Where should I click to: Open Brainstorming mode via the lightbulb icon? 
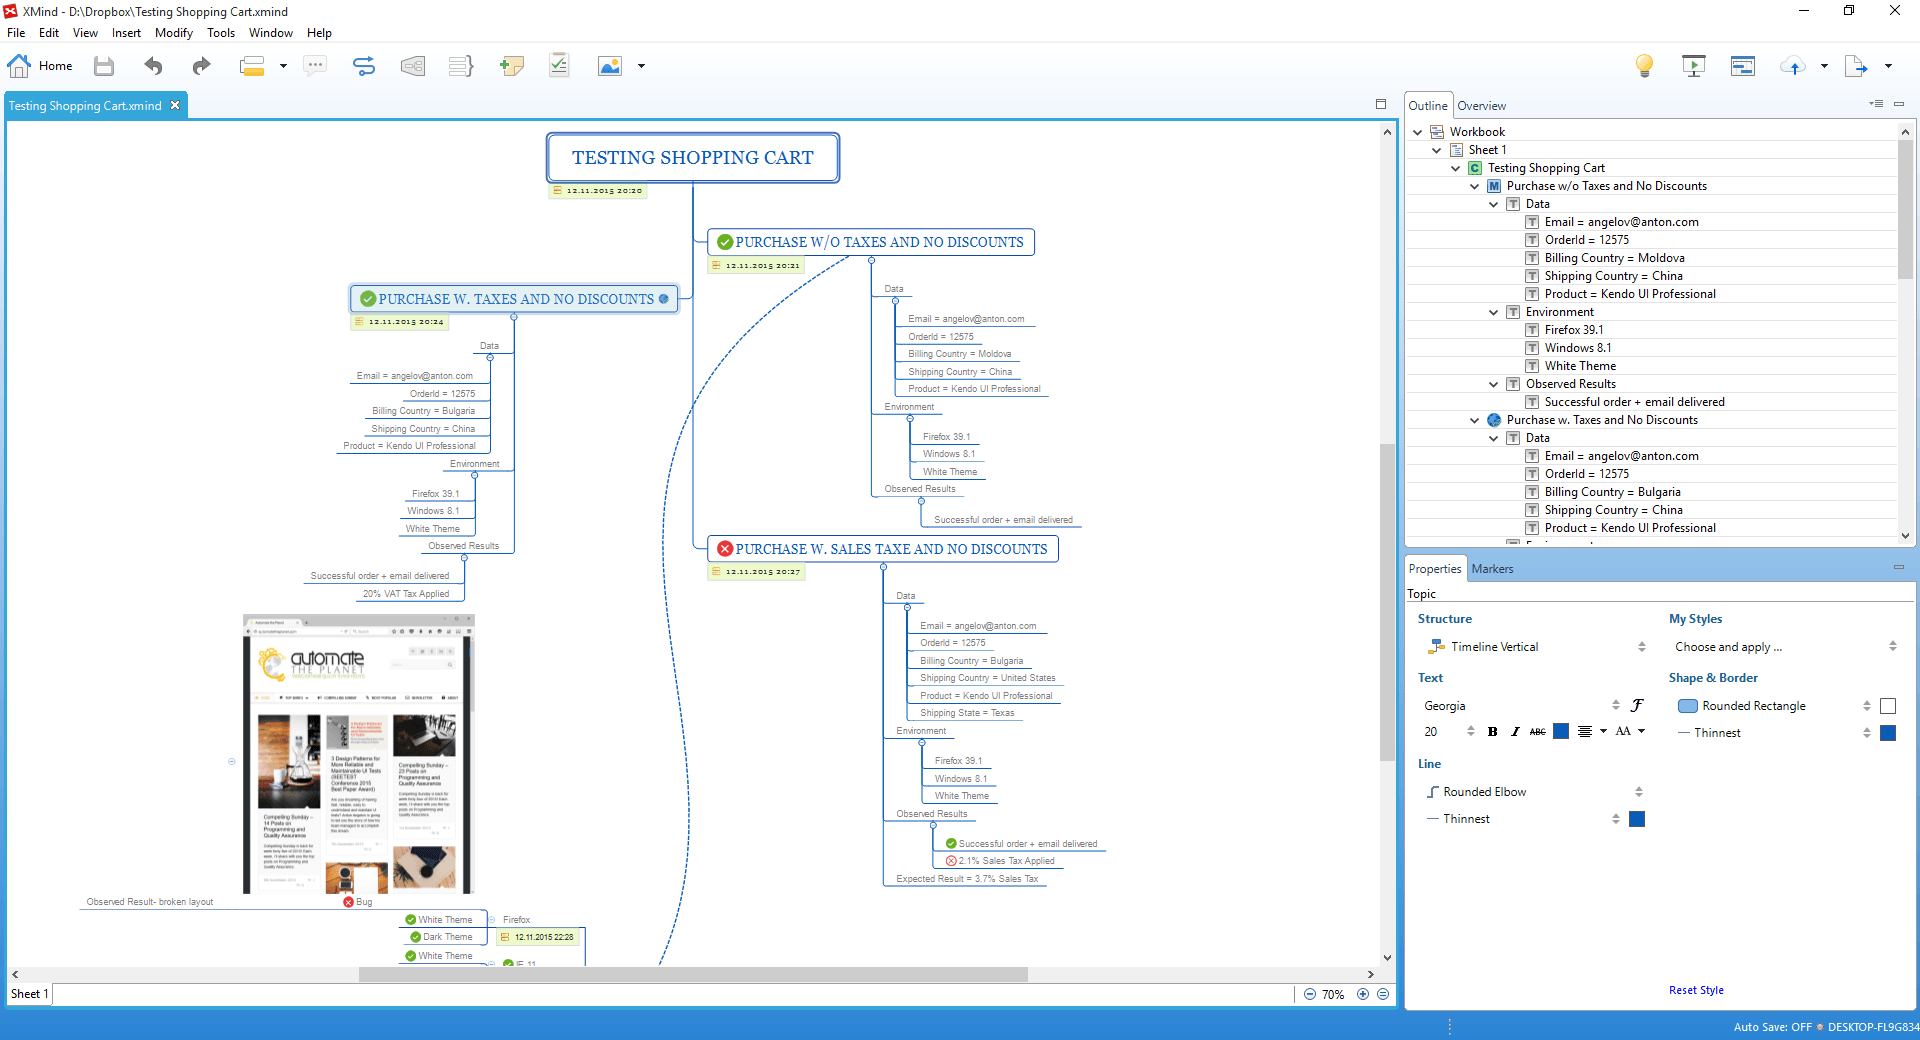(1644, 66)
